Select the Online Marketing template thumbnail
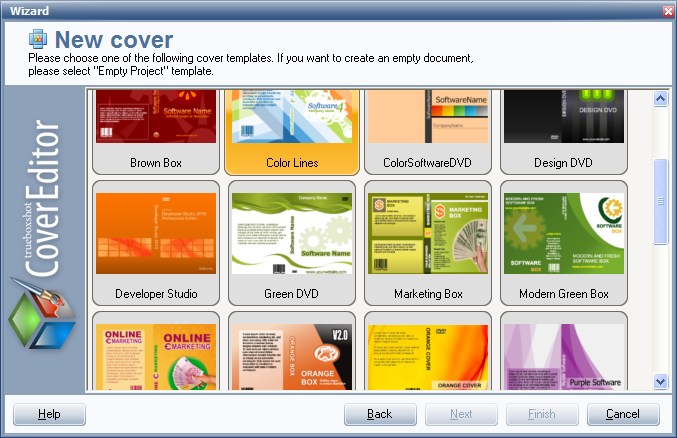This screenshot has width=677, height=438. pyautogui.click(x=156, y=357)
